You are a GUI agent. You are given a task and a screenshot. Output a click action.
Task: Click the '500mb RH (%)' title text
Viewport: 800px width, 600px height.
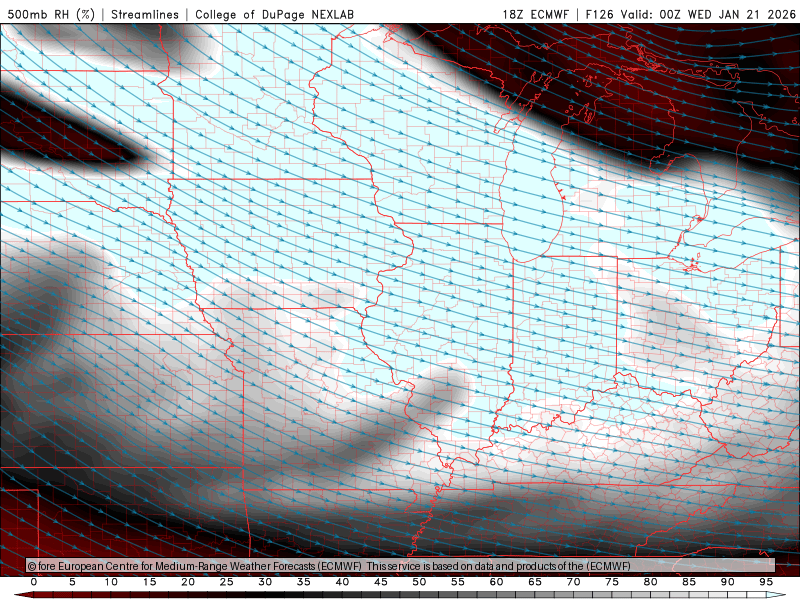(x=51, y=14)
